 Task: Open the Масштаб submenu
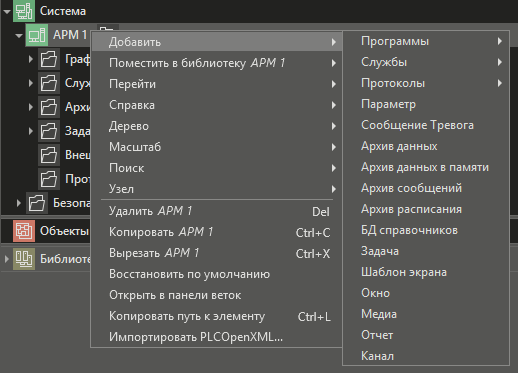(217, 147)
